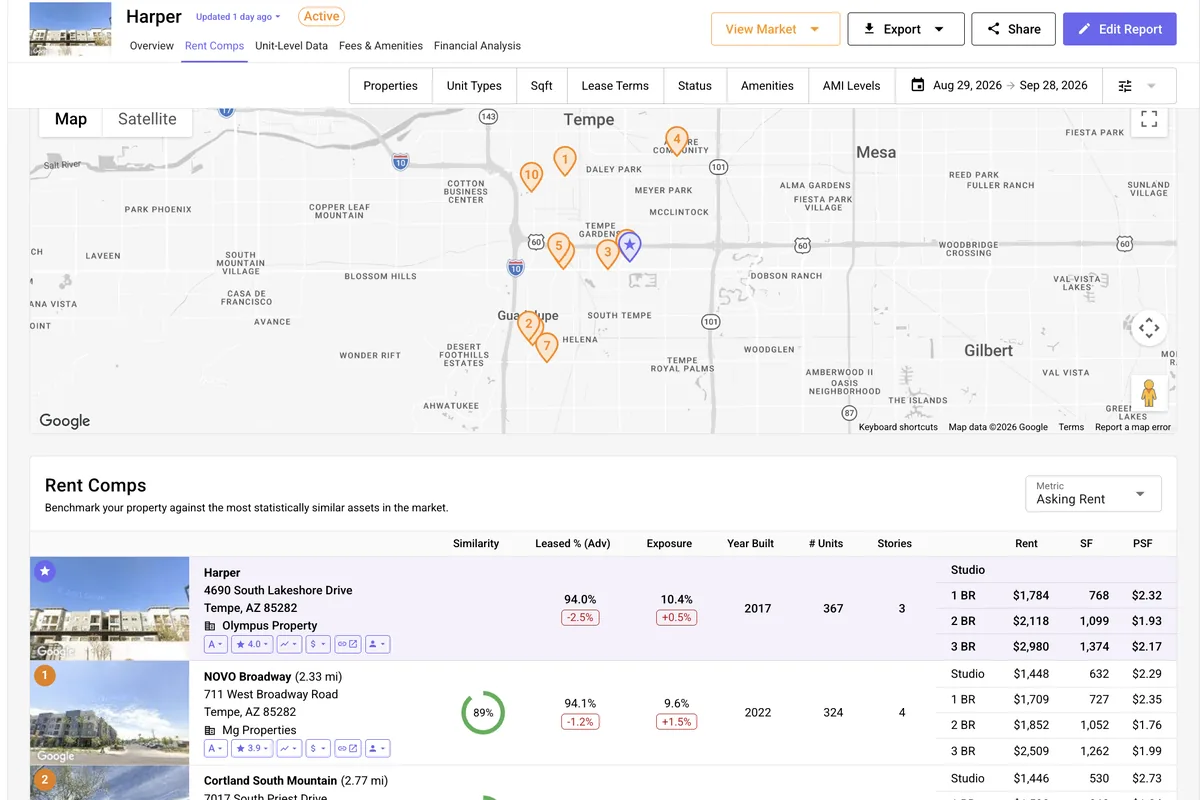
Task: Open Harper's 4.0 star rating dropdown
Action: [x=253, y=645]
